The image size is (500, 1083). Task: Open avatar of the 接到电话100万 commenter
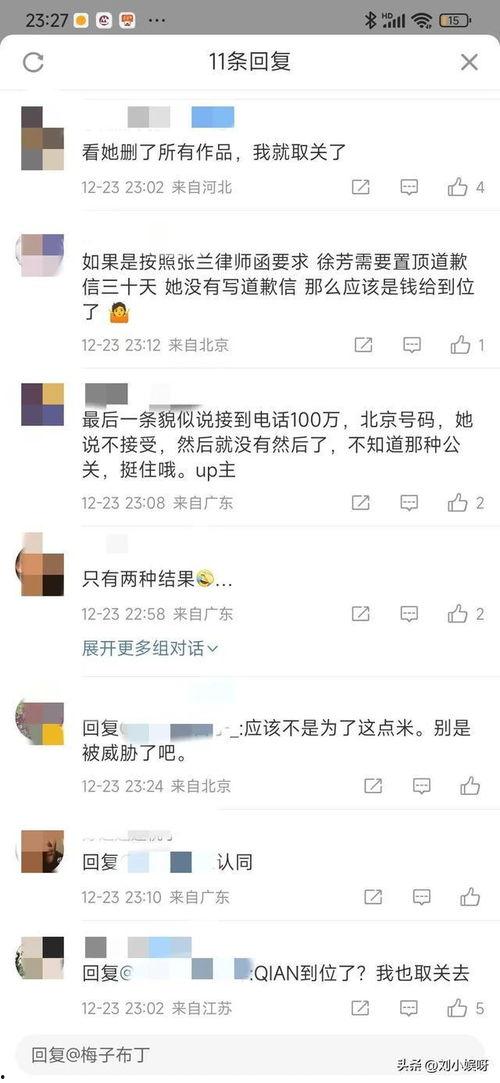[43, 404]
